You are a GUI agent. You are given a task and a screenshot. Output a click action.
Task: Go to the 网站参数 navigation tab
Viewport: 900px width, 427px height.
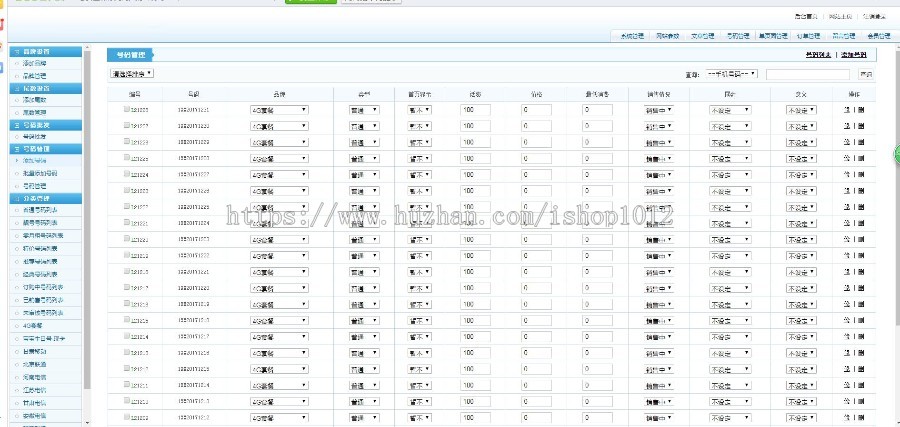click(x=668, y=36)
